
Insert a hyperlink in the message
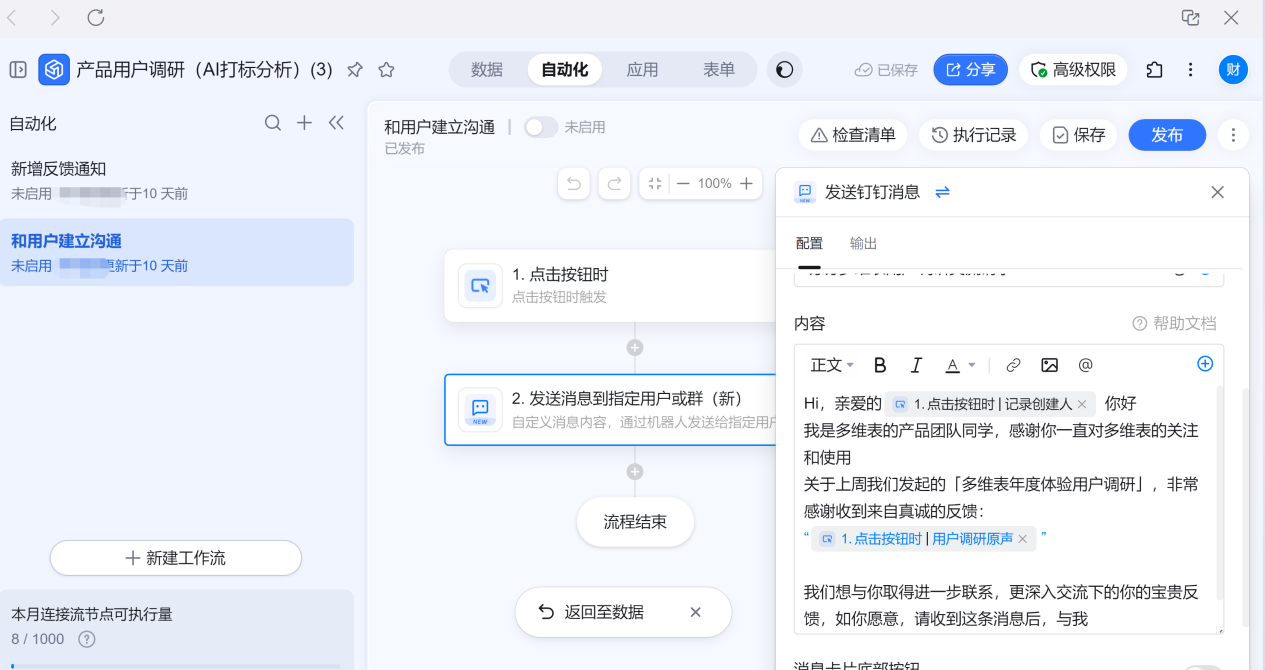tap(1013, 365)
